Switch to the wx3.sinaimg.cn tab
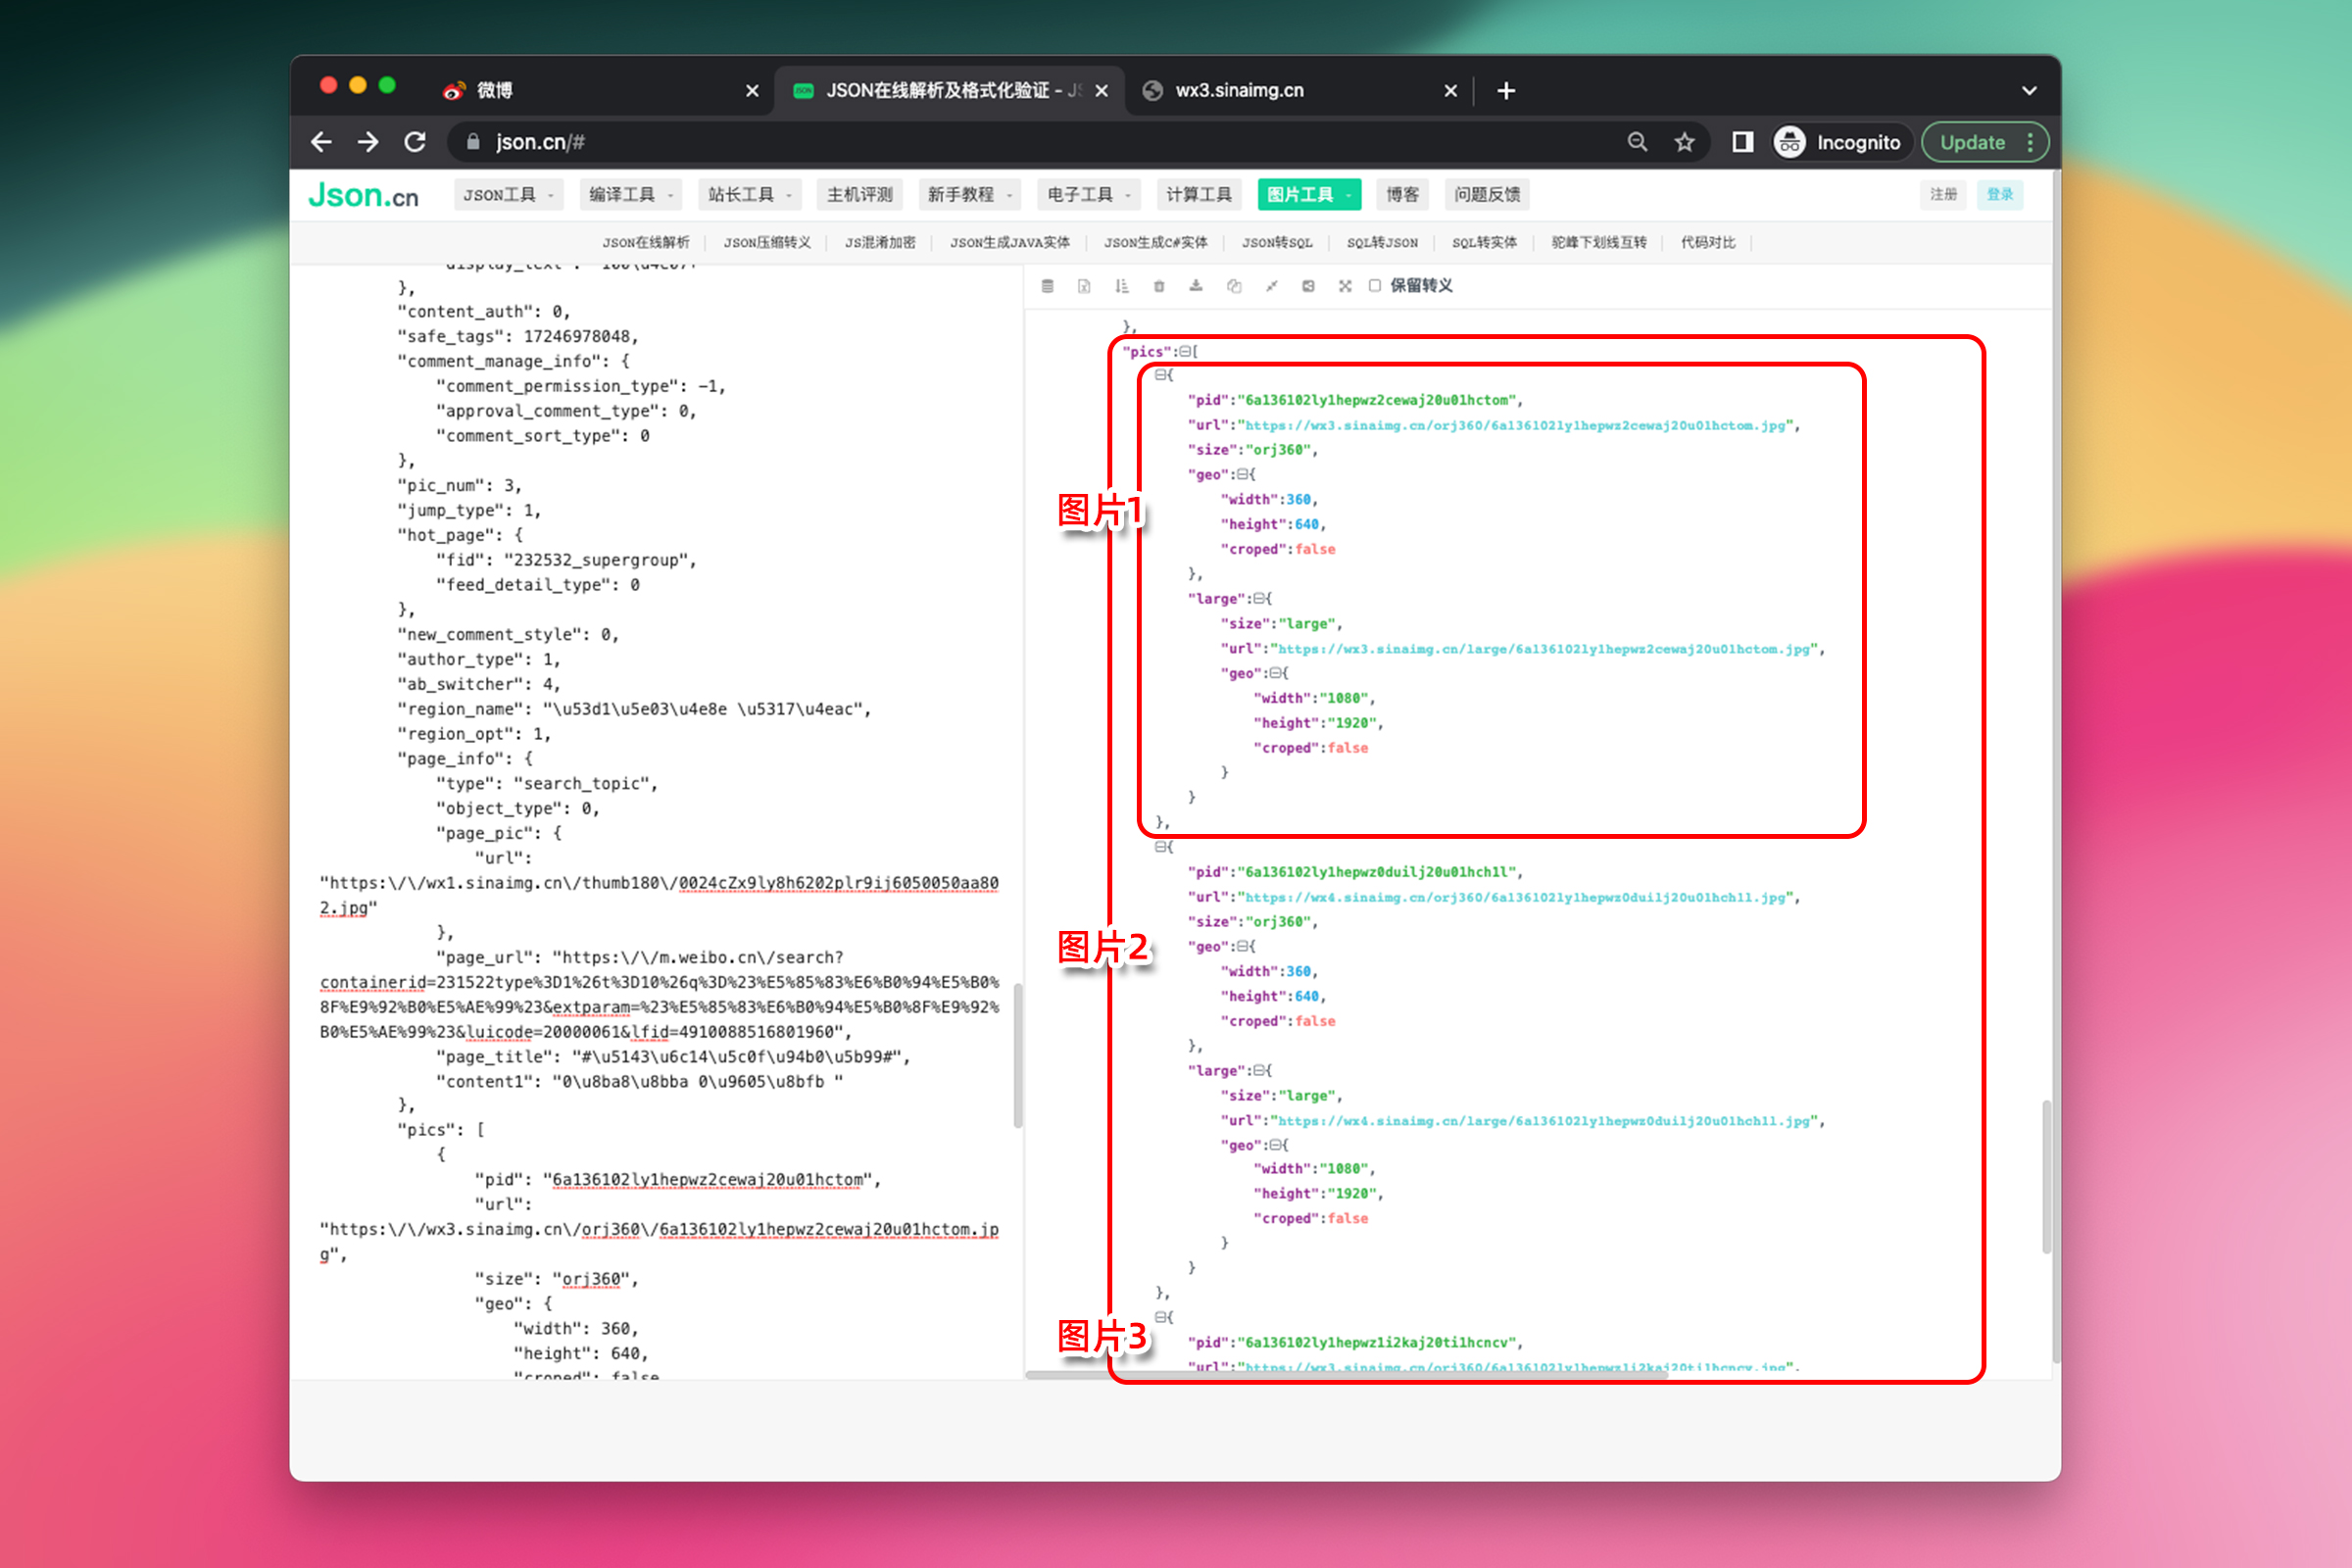The image size is (2352, 1568). (x=1290, y=90)
